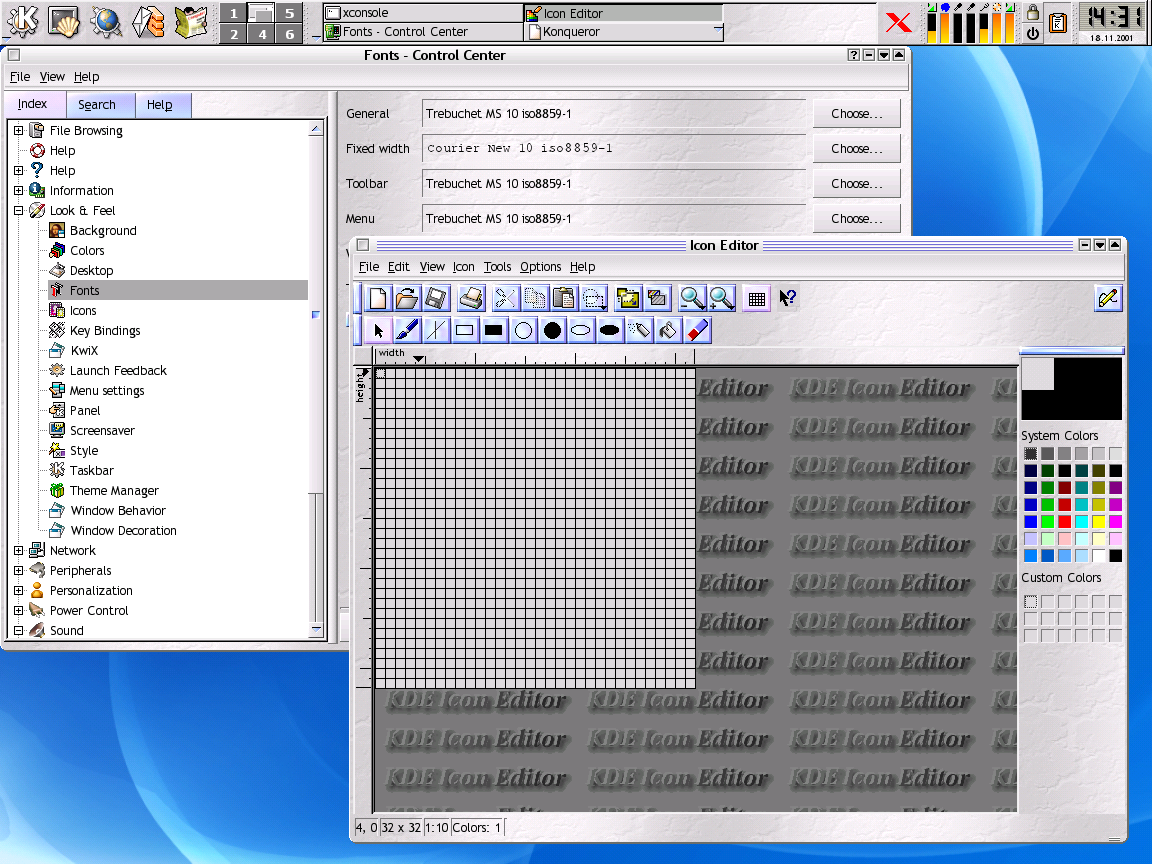Click the Print icon in Icon Editor

click(471, 298)
